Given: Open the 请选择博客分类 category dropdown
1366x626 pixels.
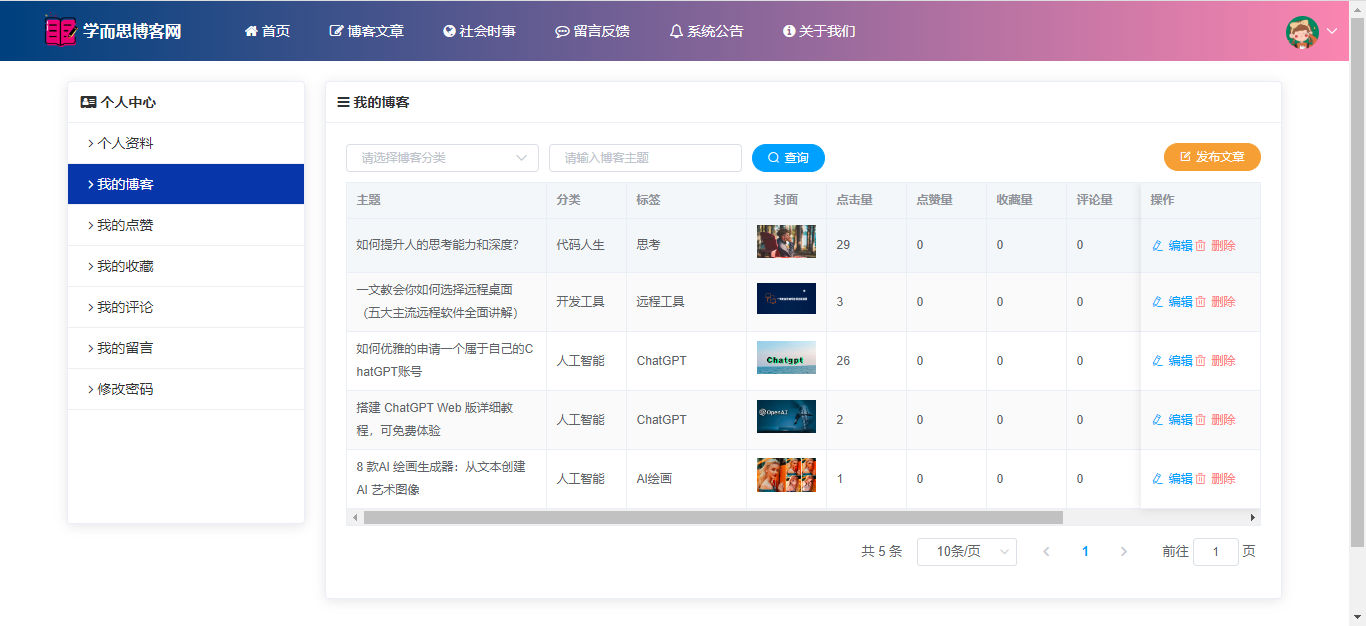Looking at the screenshot, I should point(442,158).
